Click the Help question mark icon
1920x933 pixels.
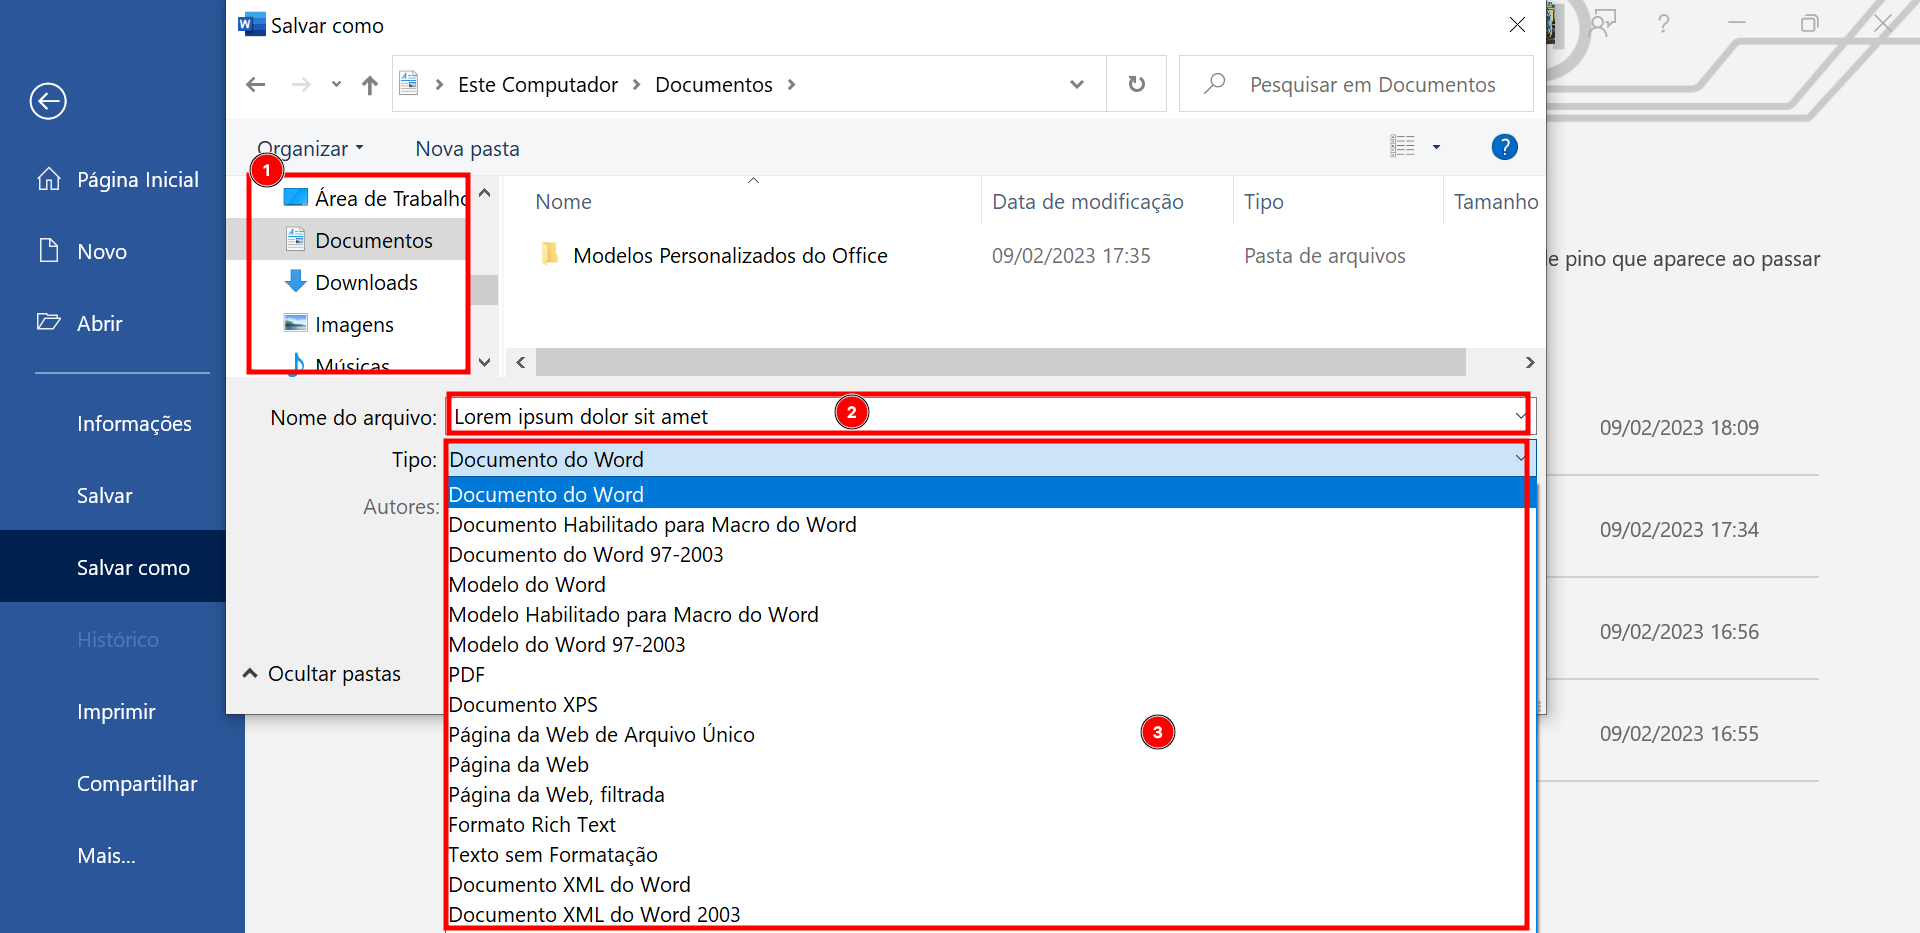pyautogui.click(x=1504, y=147)
